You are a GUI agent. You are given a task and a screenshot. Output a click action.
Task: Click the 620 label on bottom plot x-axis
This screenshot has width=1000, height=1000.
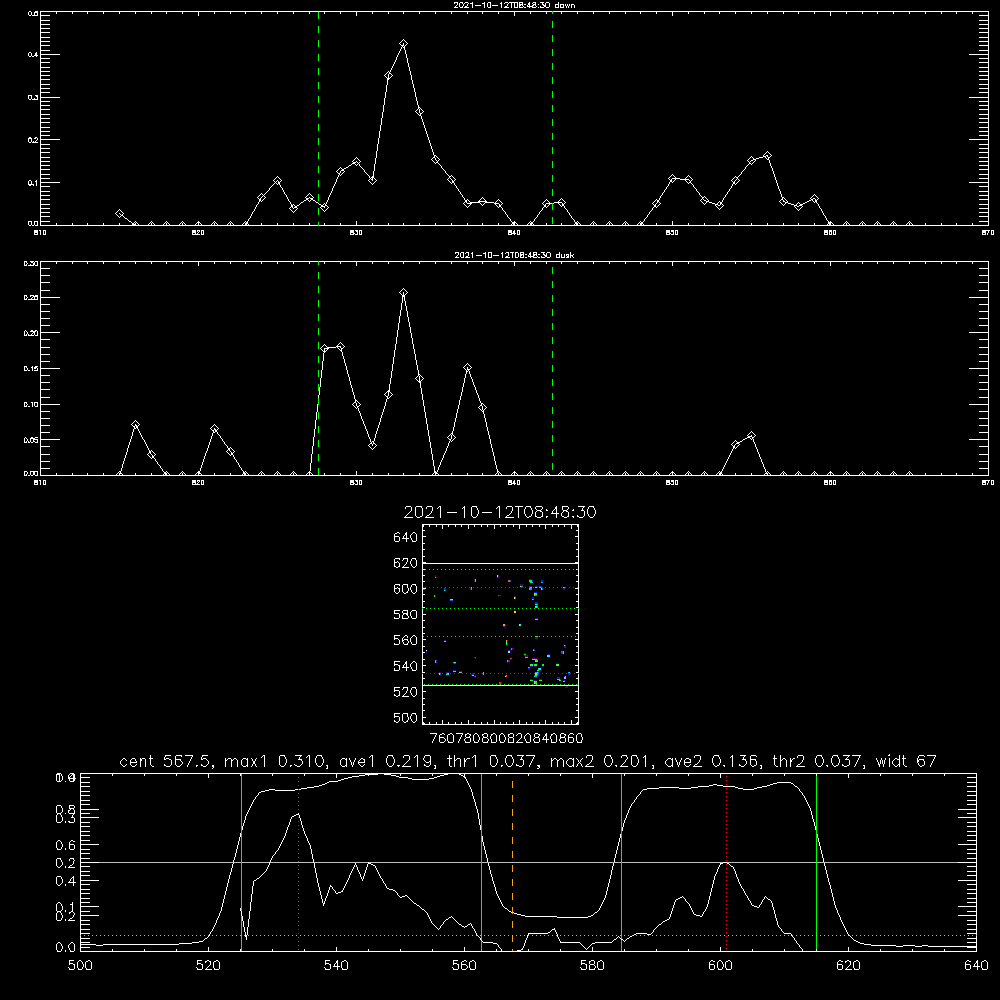[848, 966]
